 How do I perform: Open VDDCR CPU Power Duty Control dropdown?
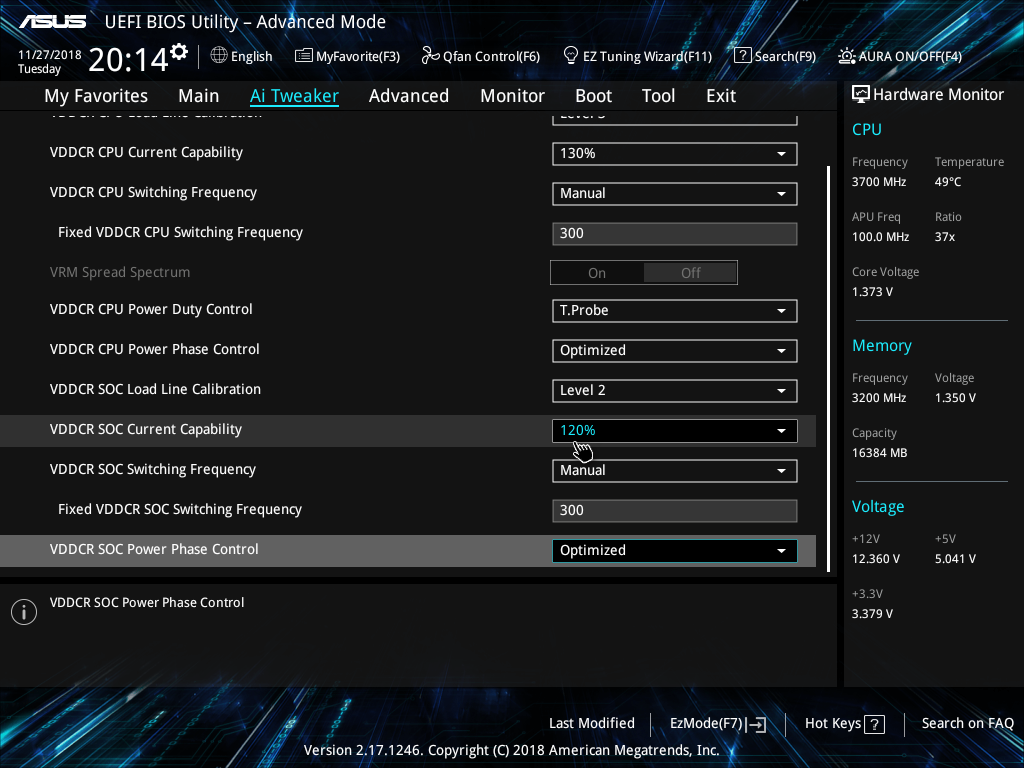tap(675, 310)
